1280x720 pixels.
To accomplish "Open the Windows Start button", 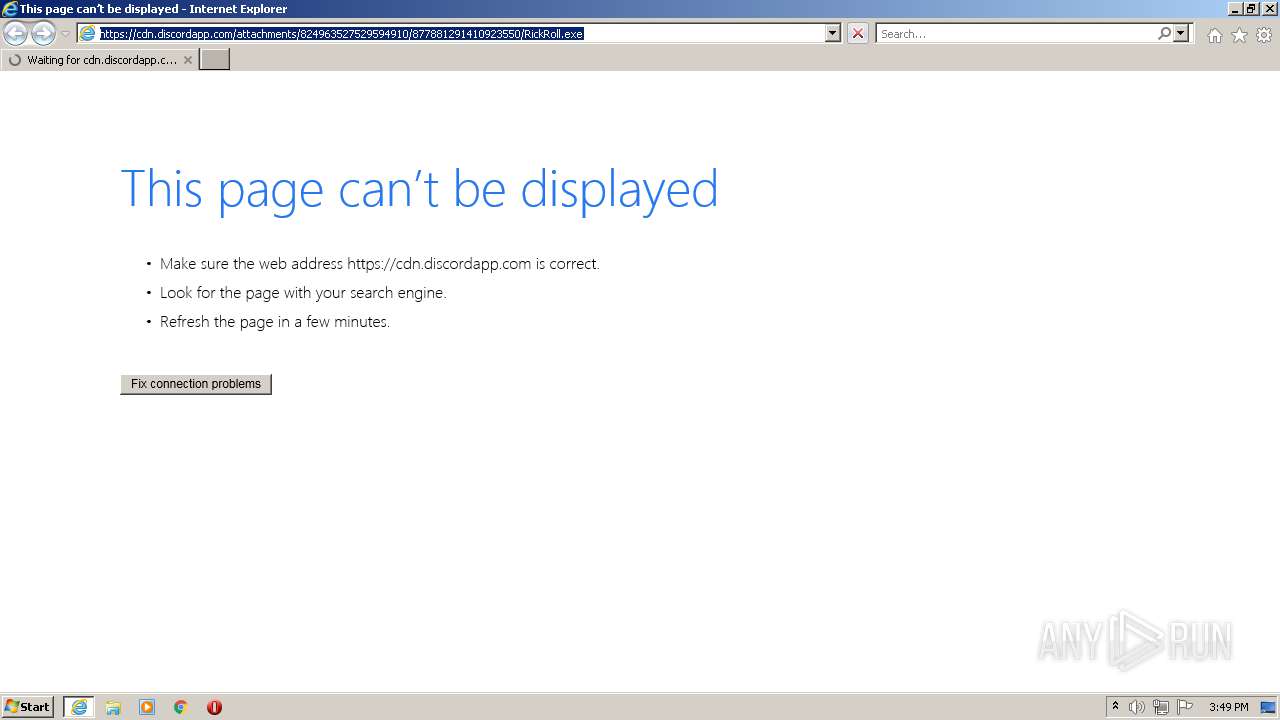I will click(x=28, y=707).
